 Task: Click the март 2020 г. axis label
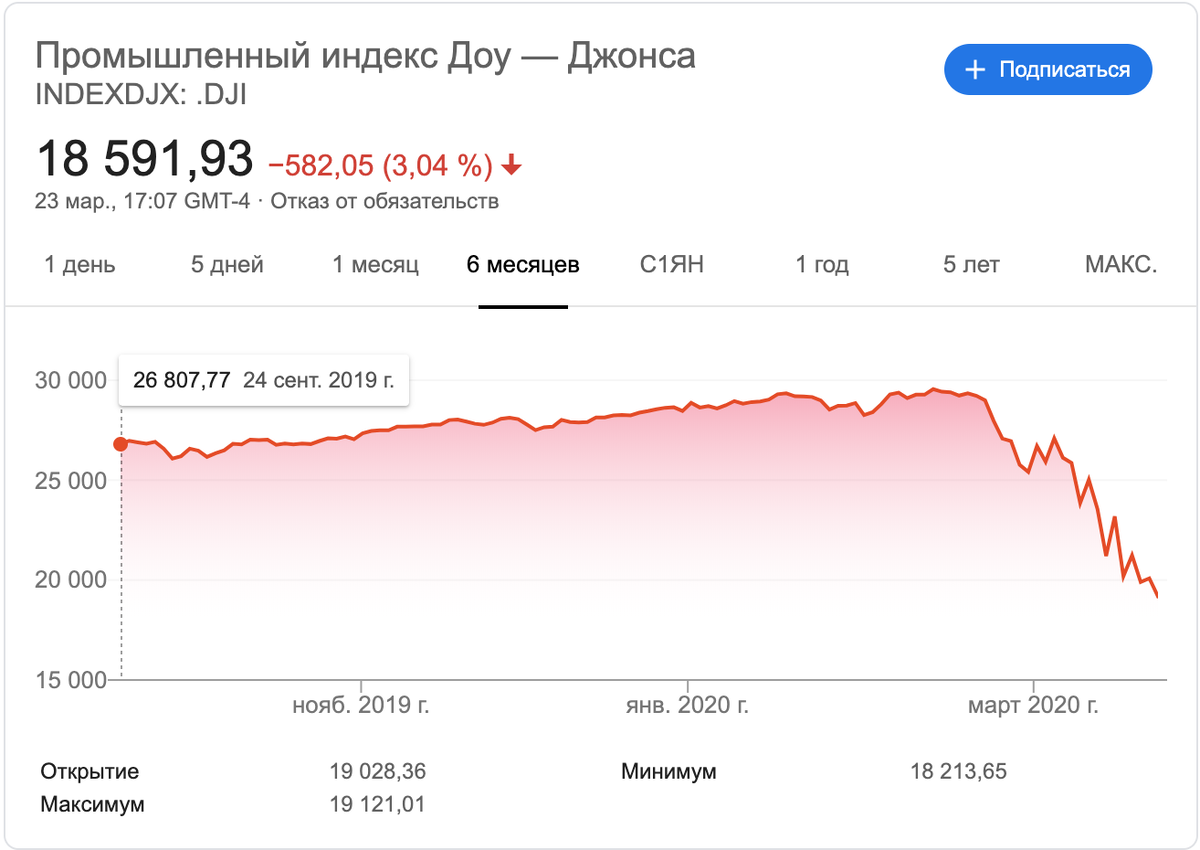pyautogui.click(x=1035, y=704)
